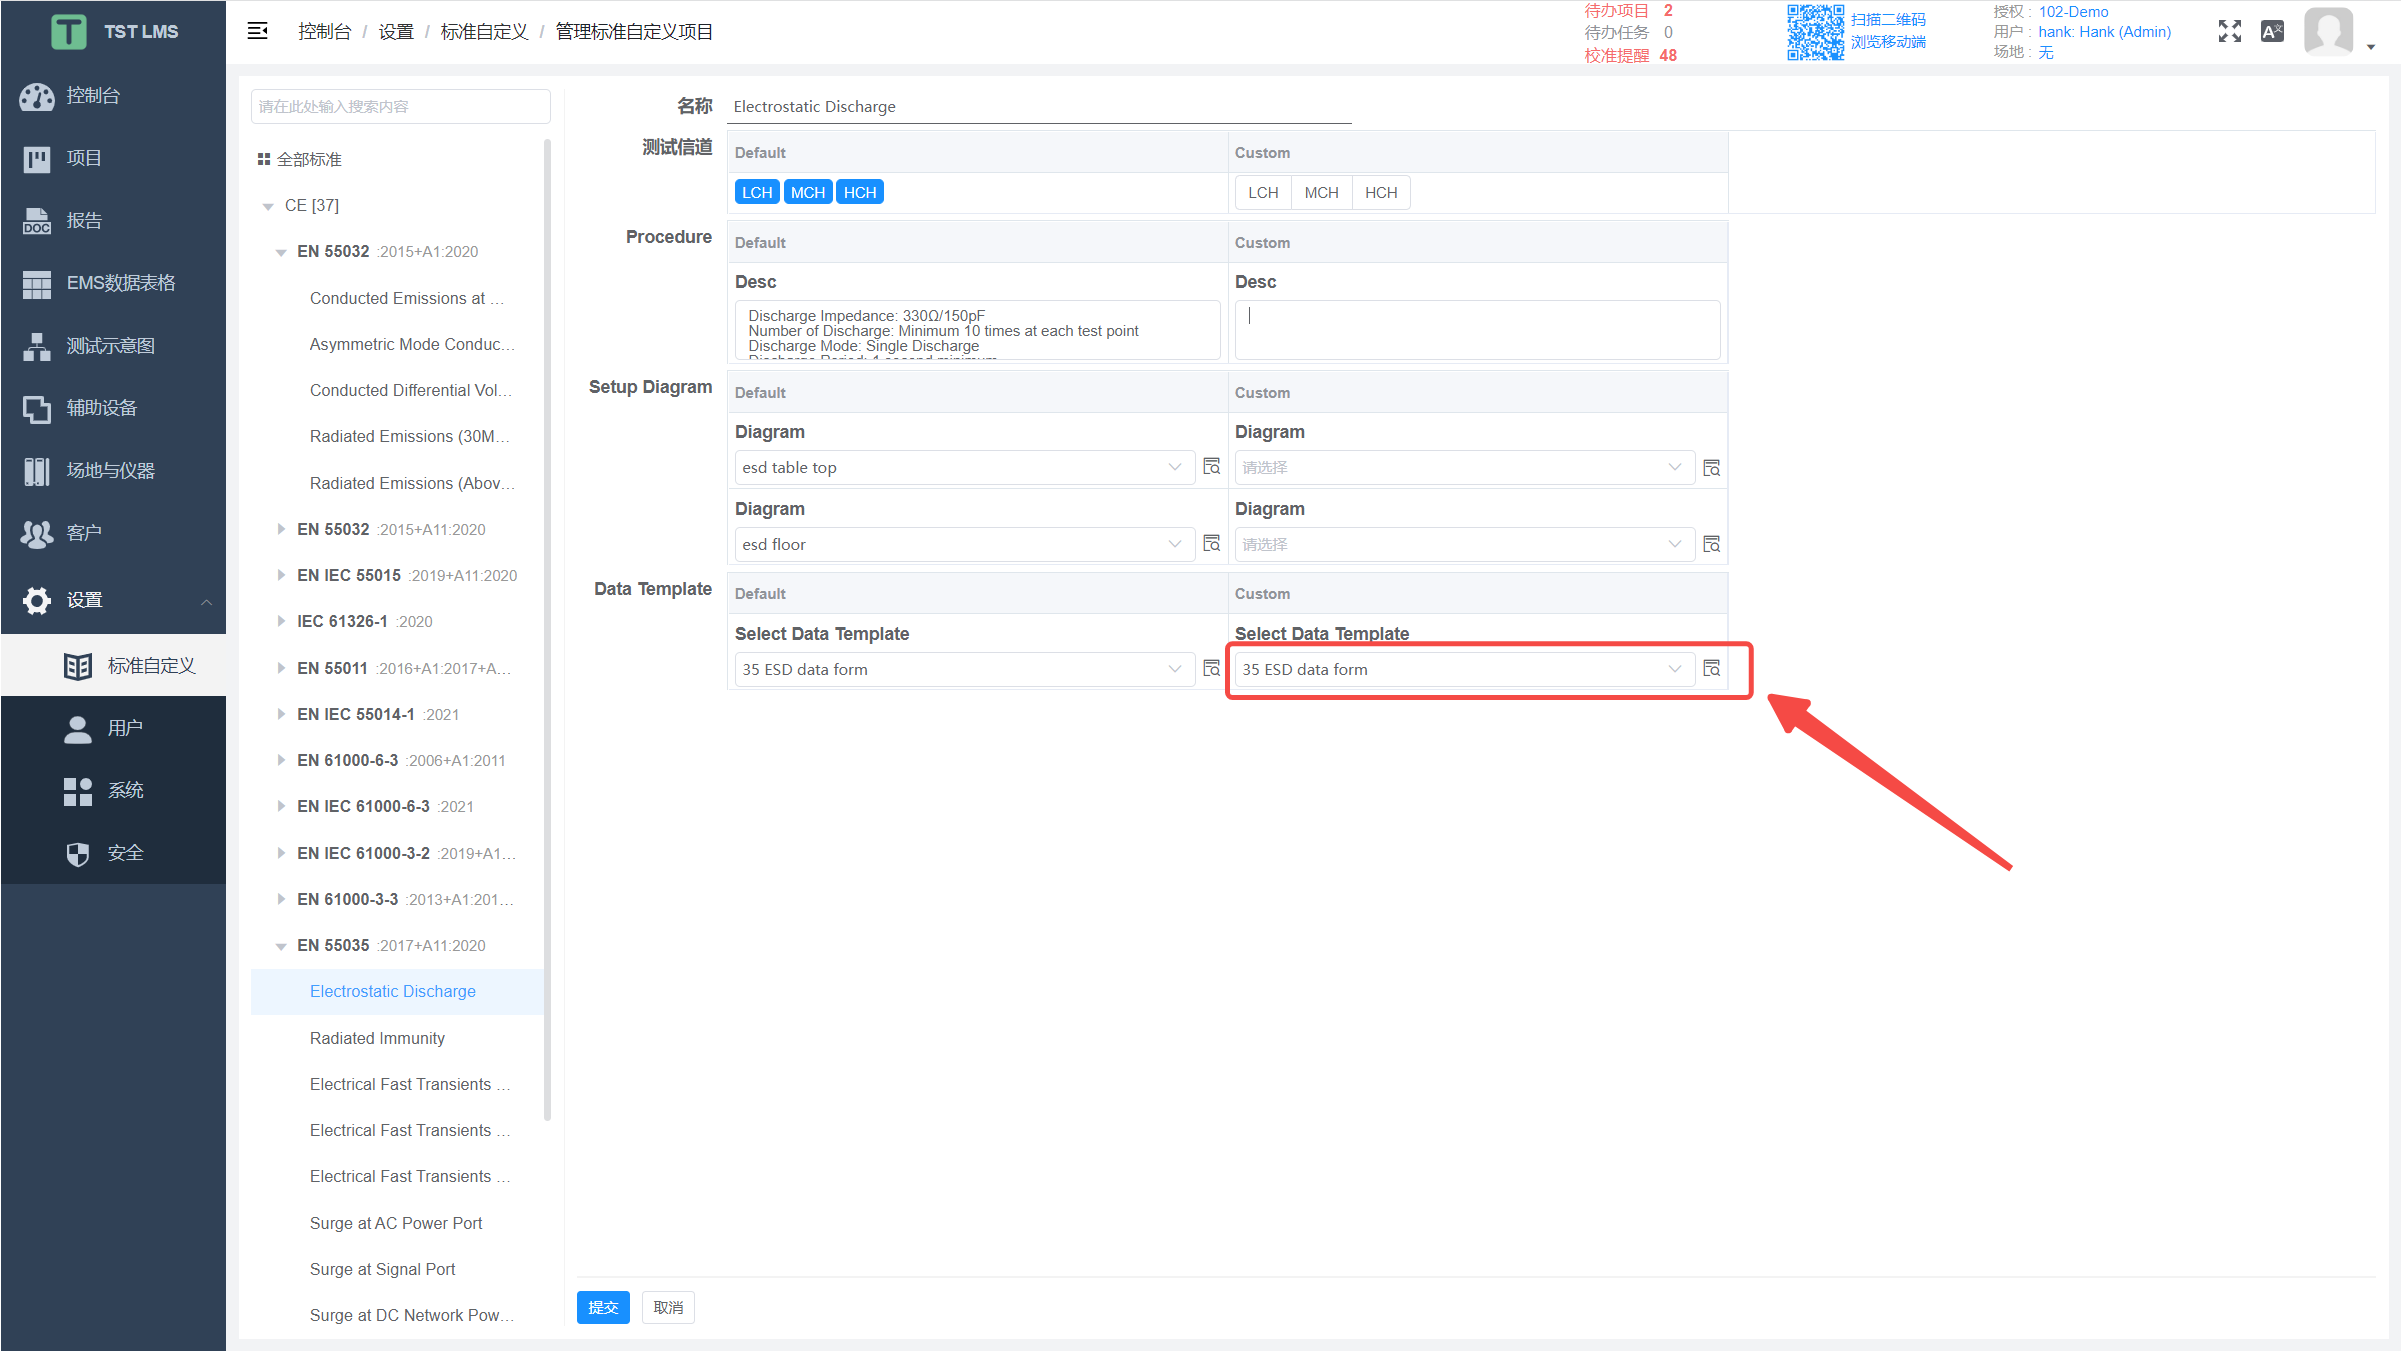Edit the 名称 Electrostatic Discharge field

(1039, 106)
